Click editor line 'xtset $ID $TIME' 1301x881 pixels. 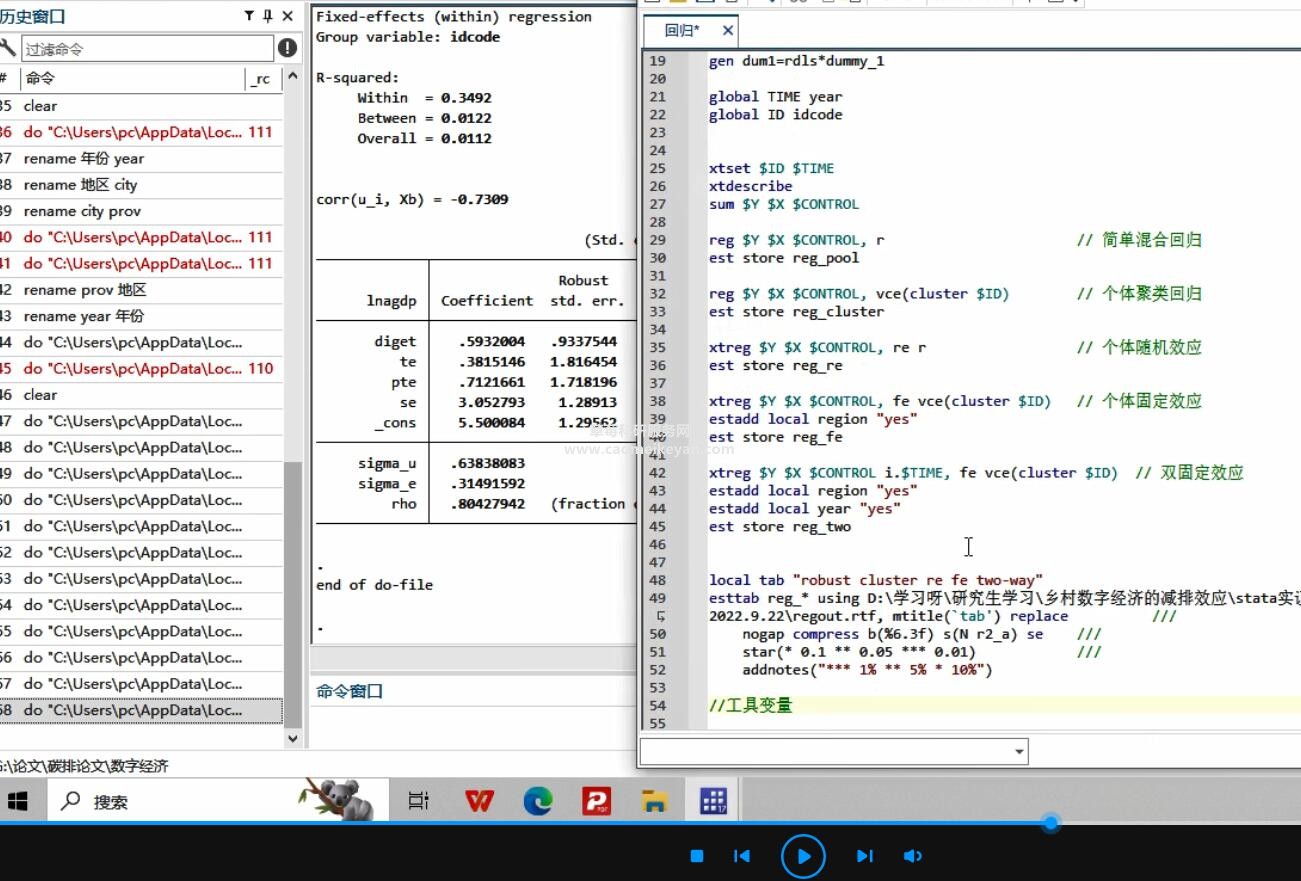(x=771, y=168)
